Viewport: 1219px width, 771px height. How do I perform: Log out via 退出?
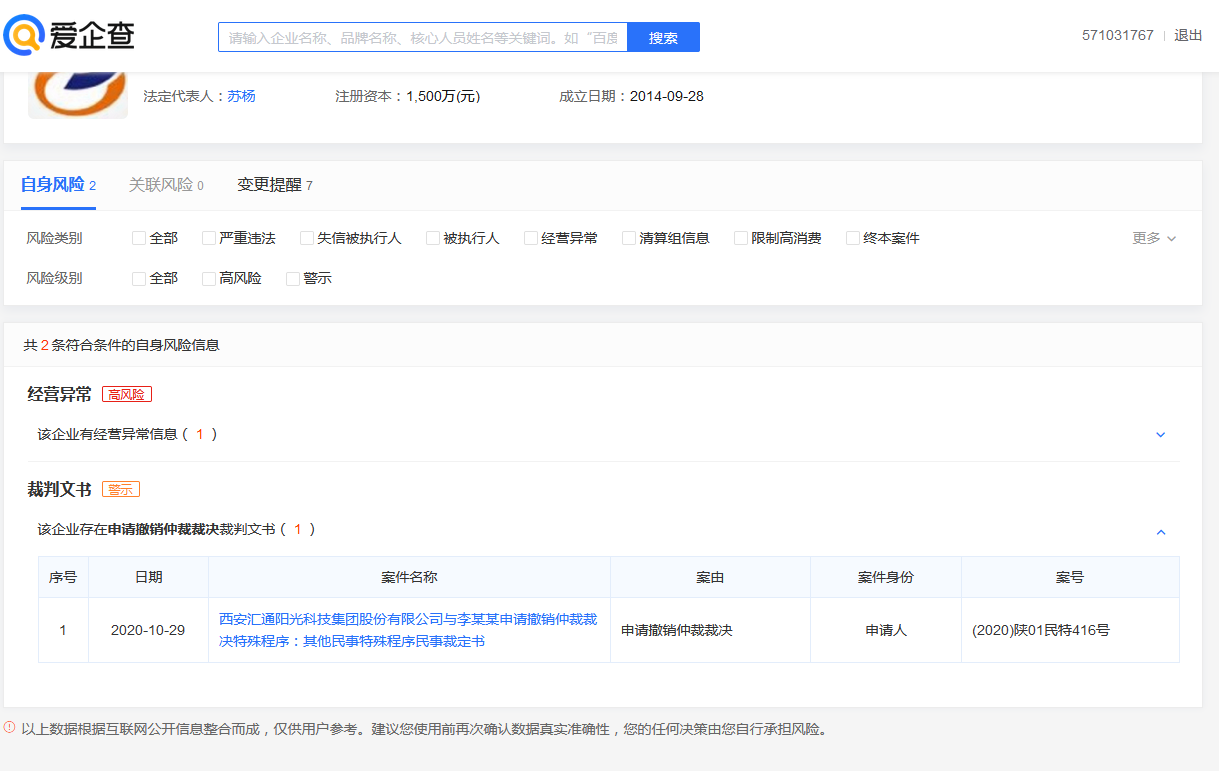coord(1188,35)
